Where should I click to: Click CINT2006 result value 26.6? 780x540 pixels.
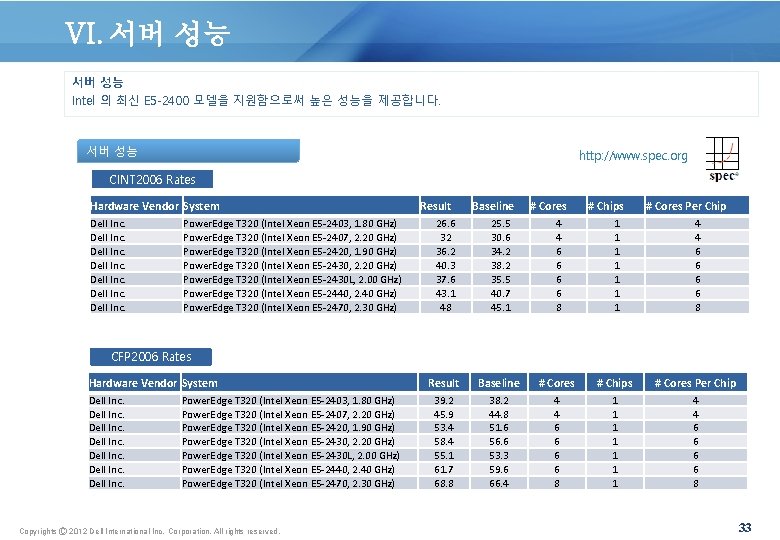pos(446,224)
